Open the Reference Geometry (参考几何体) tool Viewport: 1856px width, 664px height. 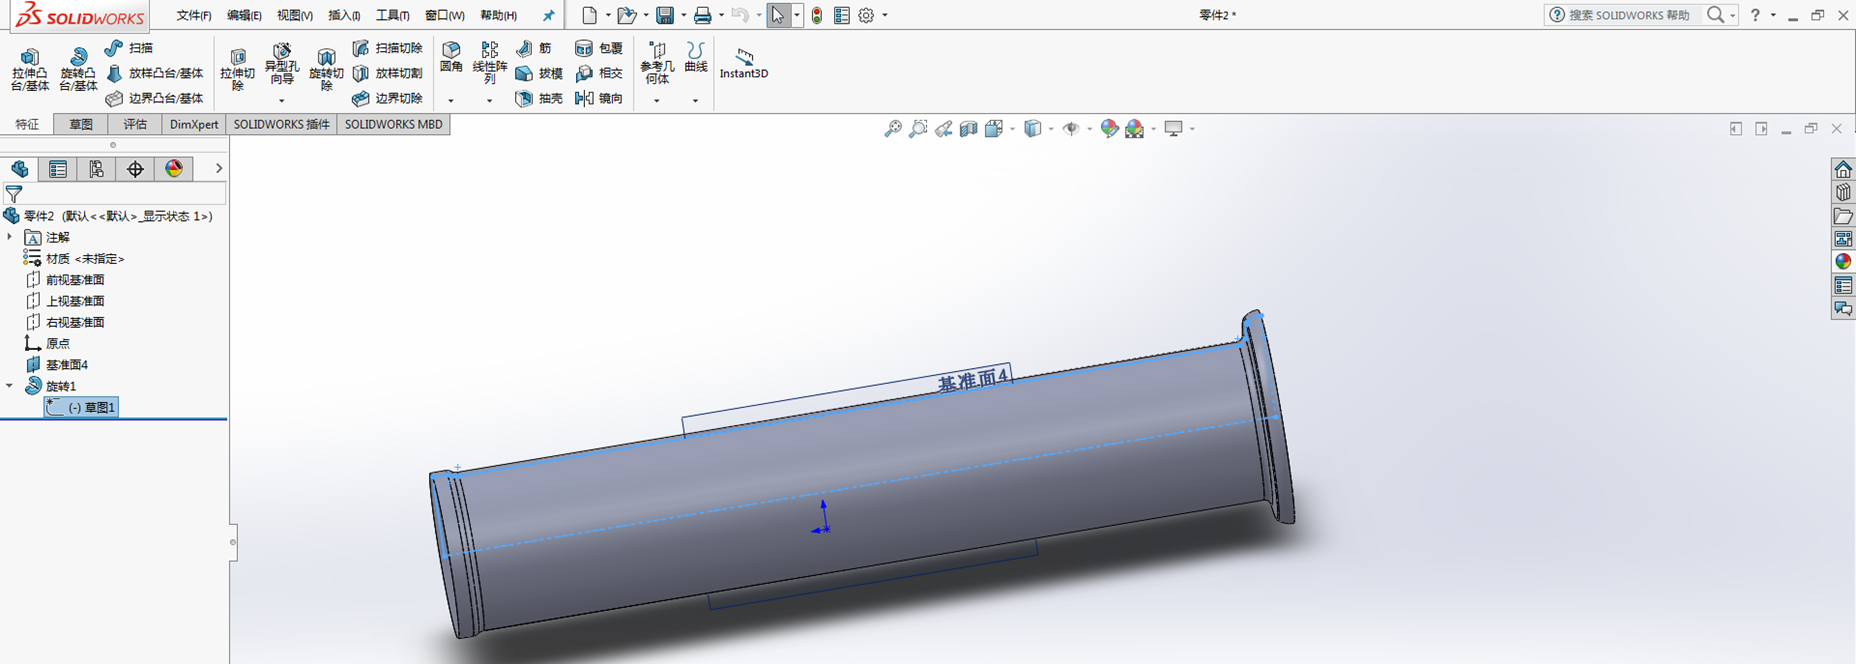657,62
